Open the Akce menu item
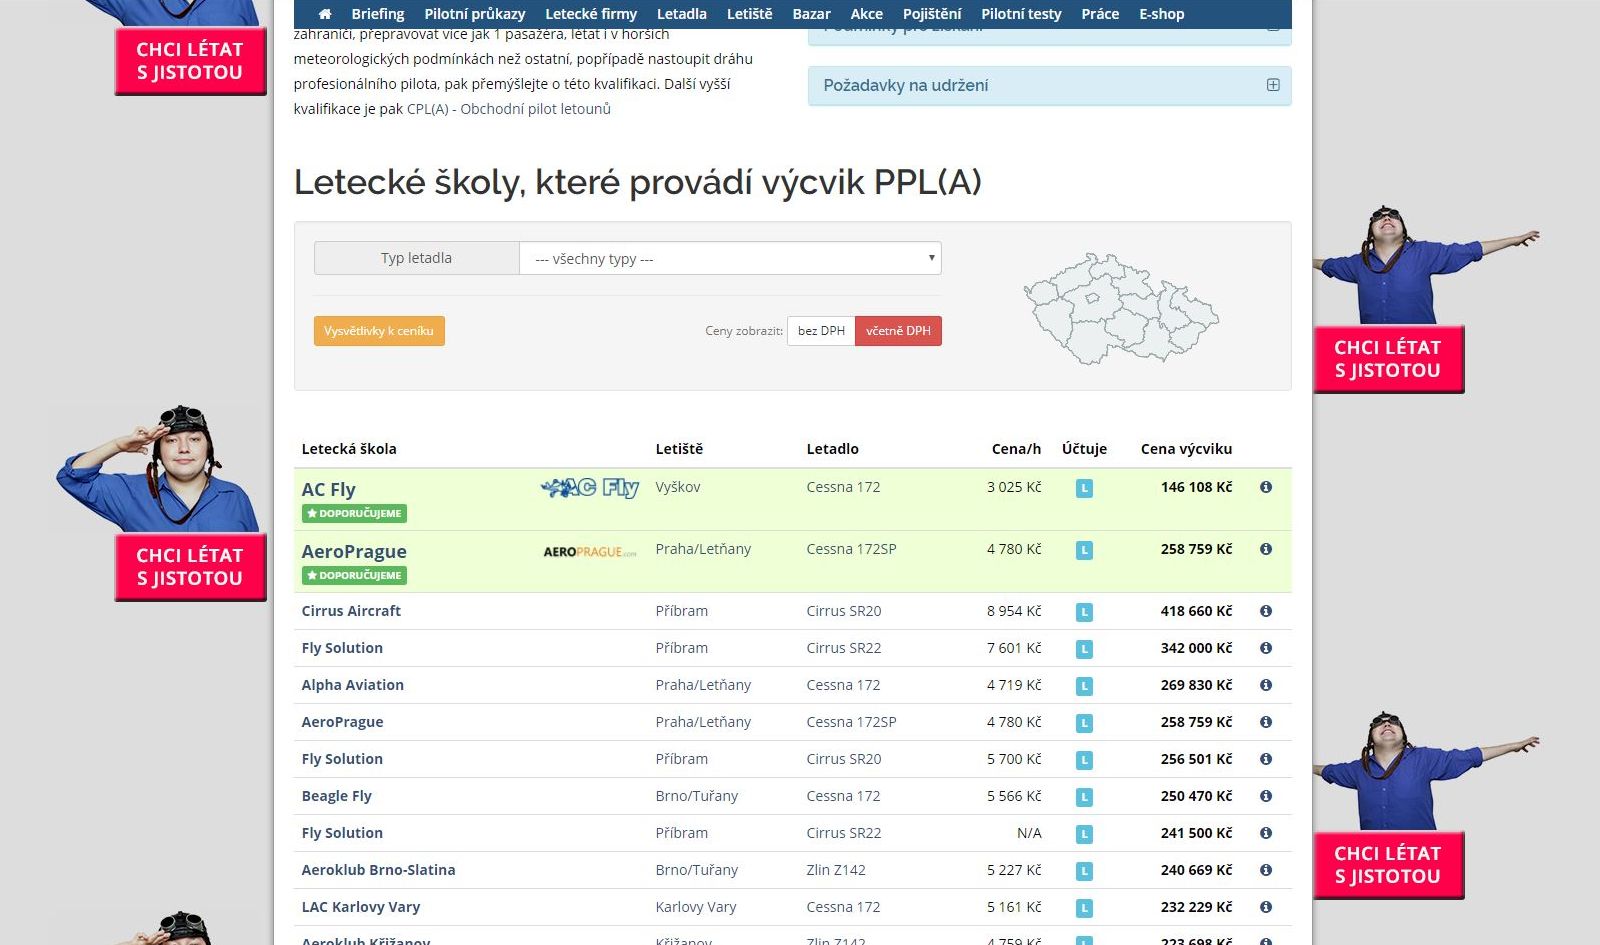The image size is (1600, 945). pos(867,14)
